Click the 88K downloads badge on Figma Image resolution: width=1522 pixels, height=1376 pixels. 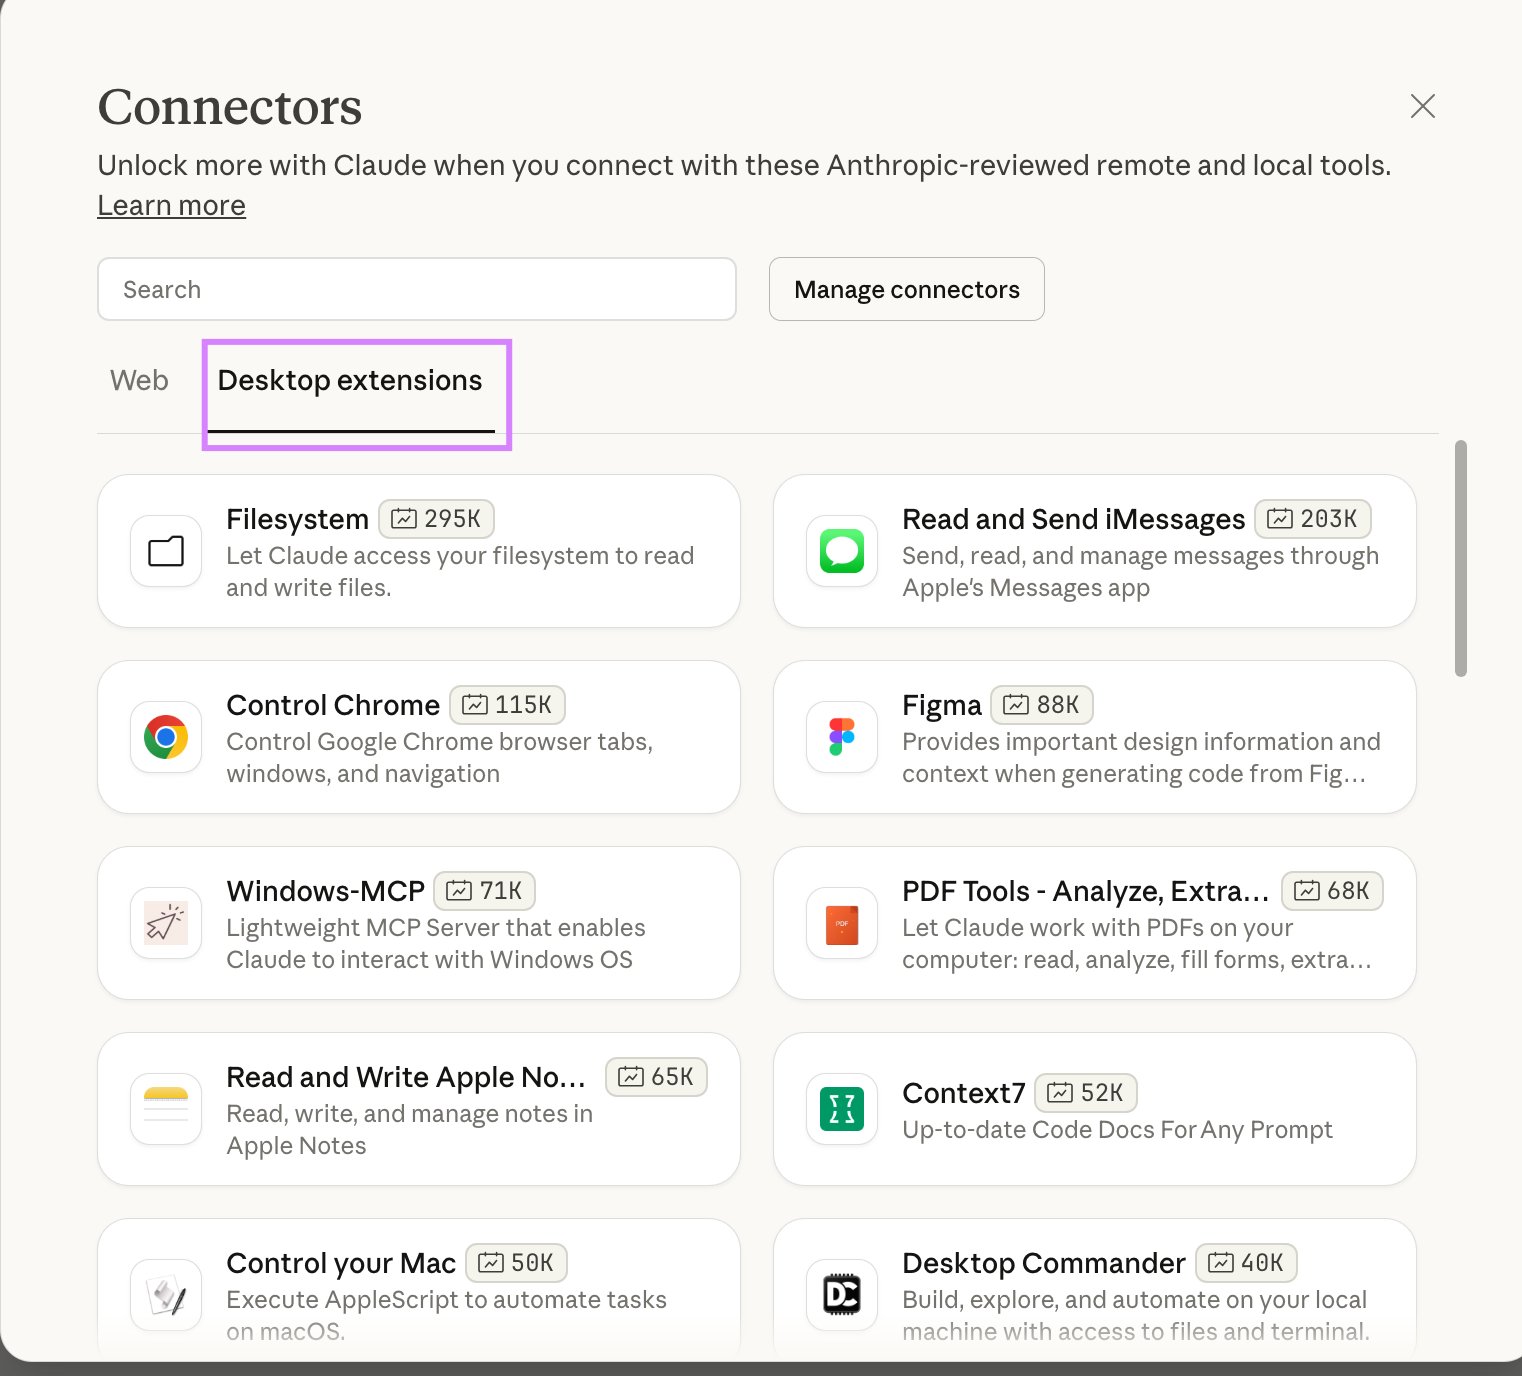click(x=1042, y=705)
